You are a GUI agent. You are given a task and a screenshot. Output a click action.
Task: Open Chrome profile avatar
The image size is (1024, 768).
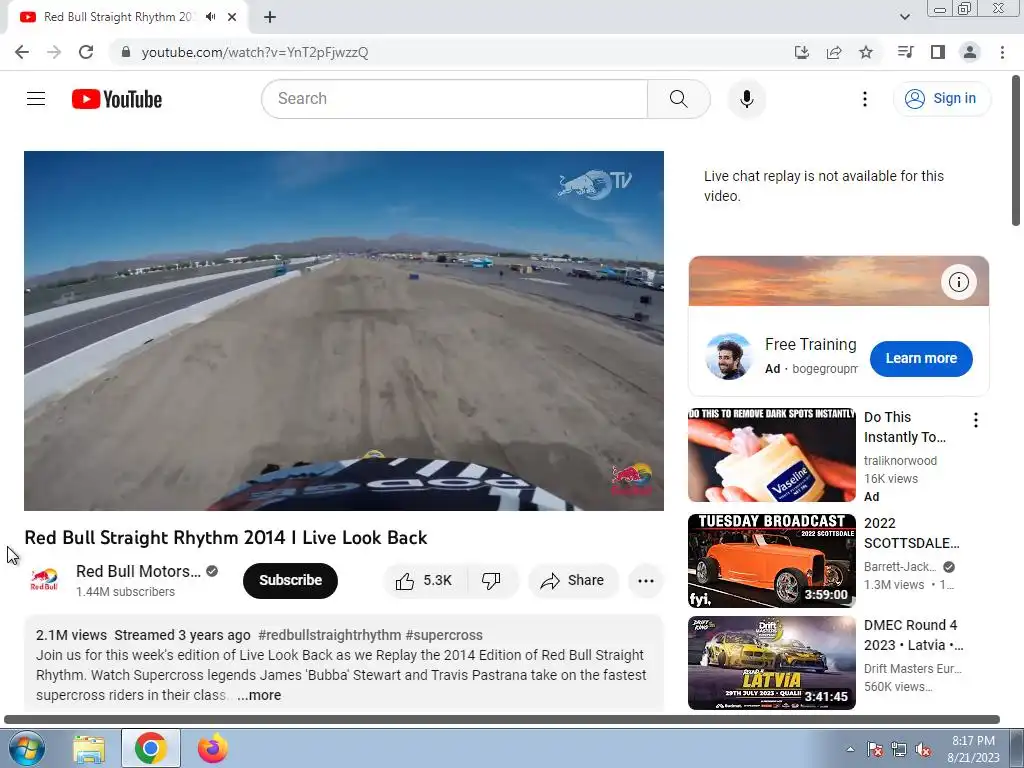(970, 52)
